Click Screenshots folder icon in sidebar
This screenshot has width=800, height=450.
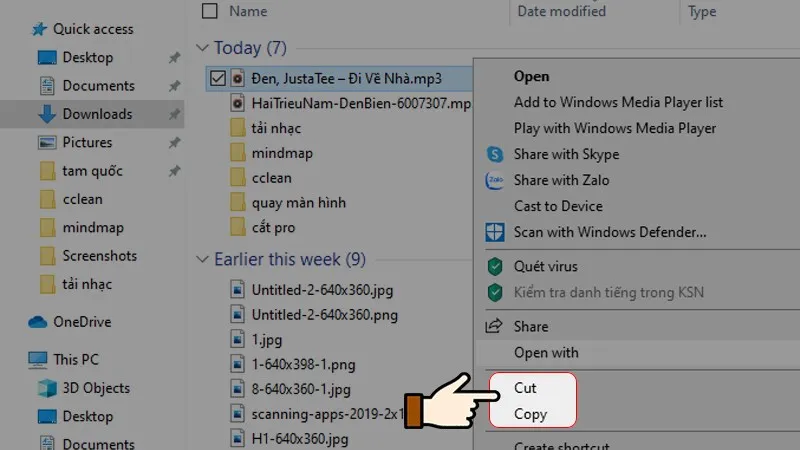(47, 256)
